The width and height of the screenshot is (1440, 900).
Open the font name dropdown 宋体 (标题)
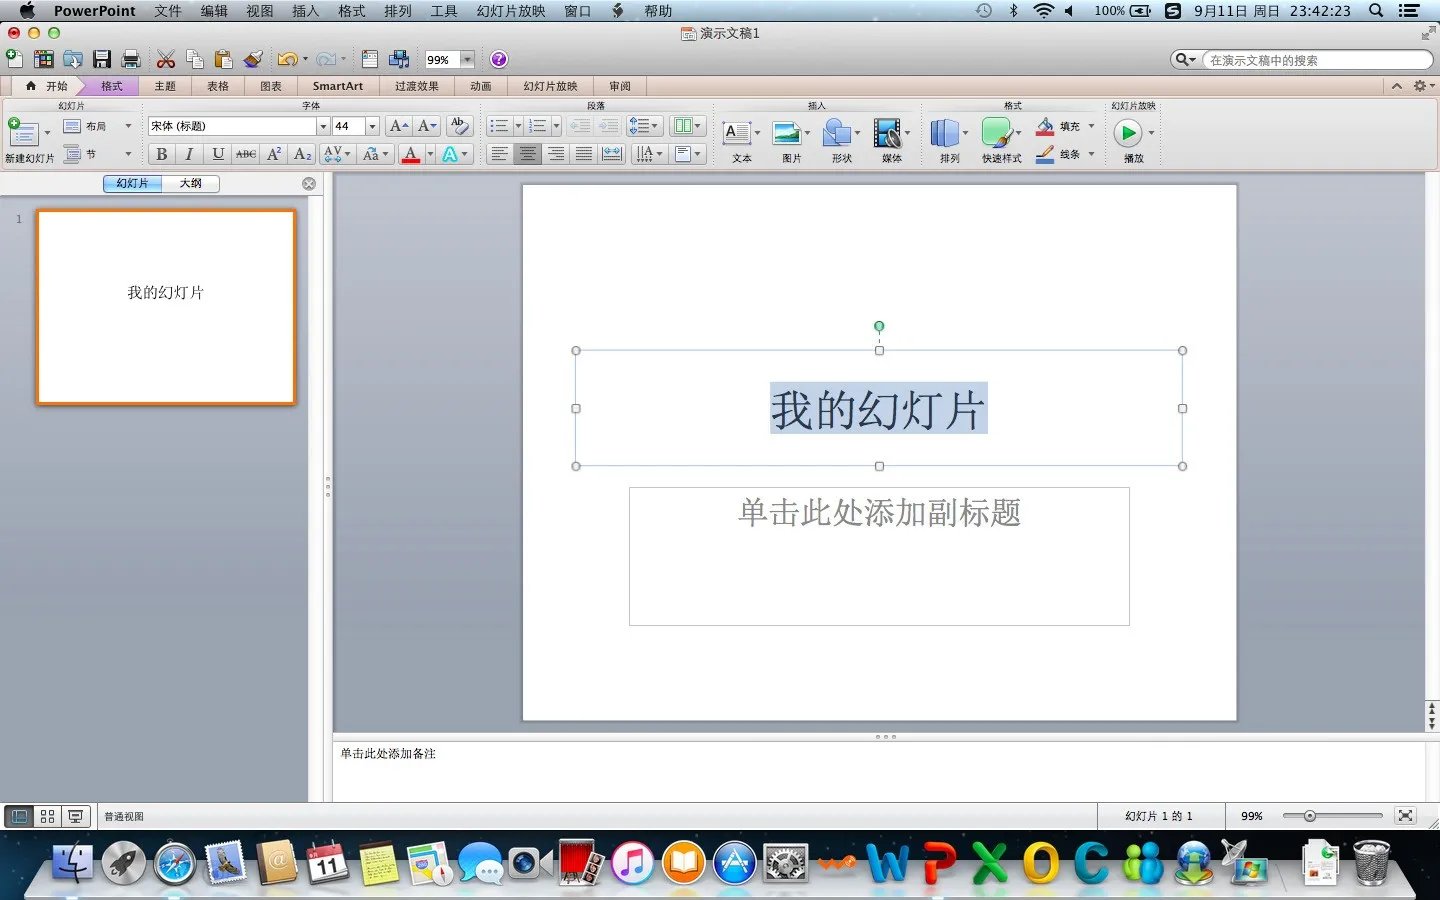pyautogui.click(x=322, y=126)
